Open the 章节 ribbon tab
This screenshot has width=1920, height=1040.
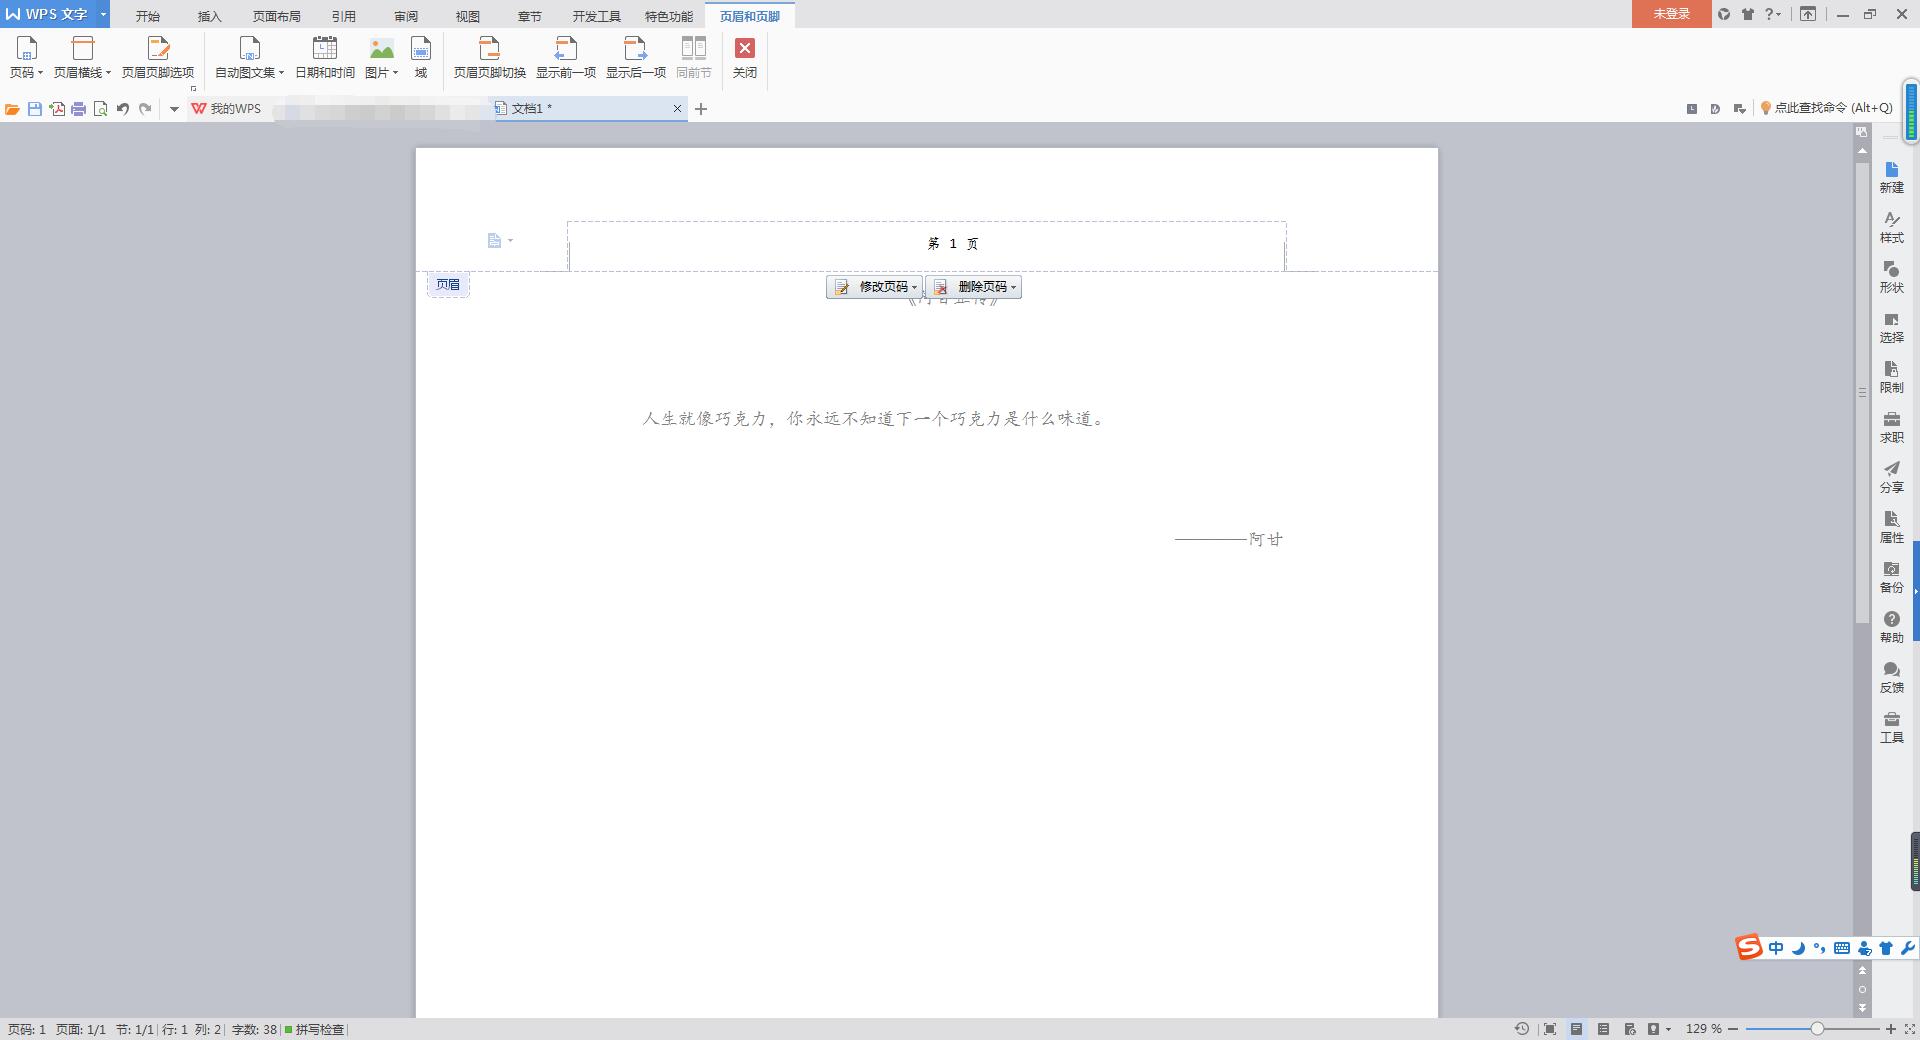click(x=530, y=16)
